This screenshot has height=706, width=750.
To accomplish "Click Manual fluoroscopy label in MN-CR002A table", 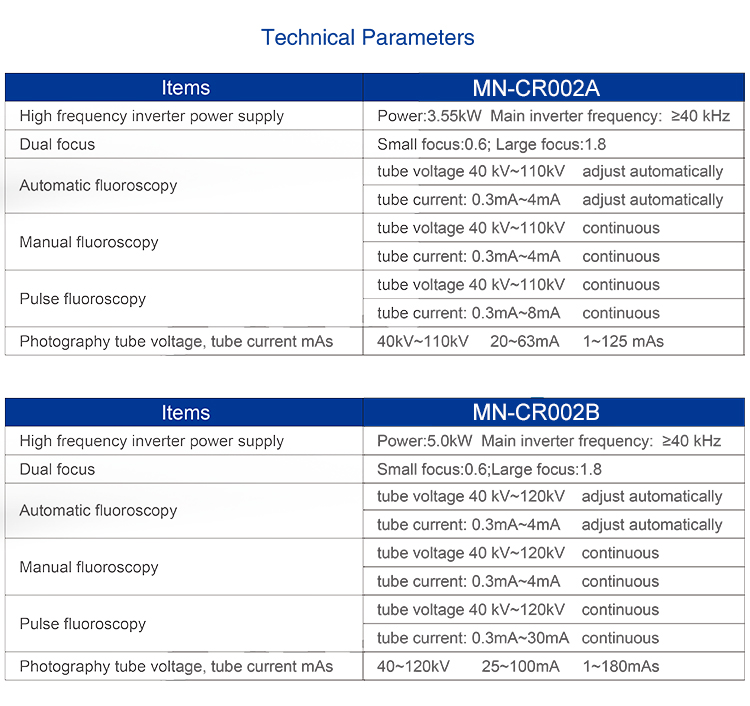I will [89, 242].
